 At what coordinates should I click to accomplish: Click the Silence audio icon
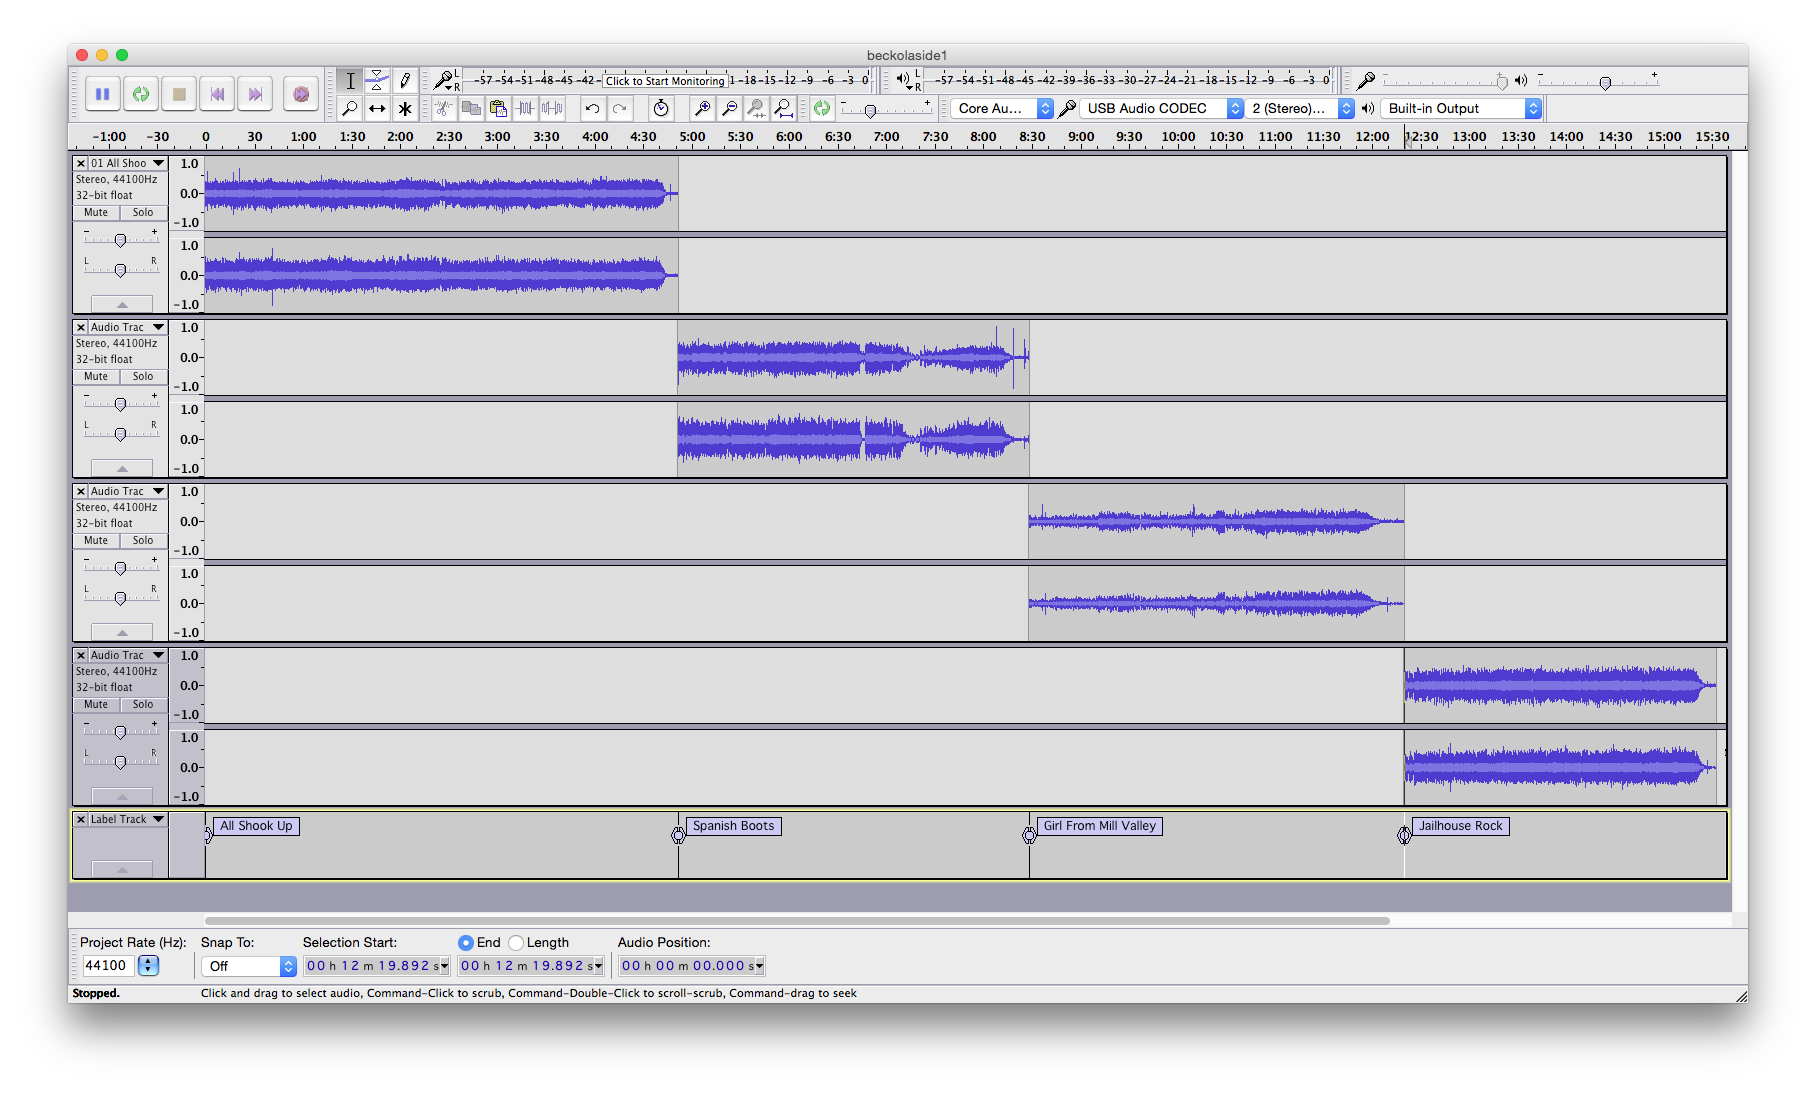click(552, 108)
